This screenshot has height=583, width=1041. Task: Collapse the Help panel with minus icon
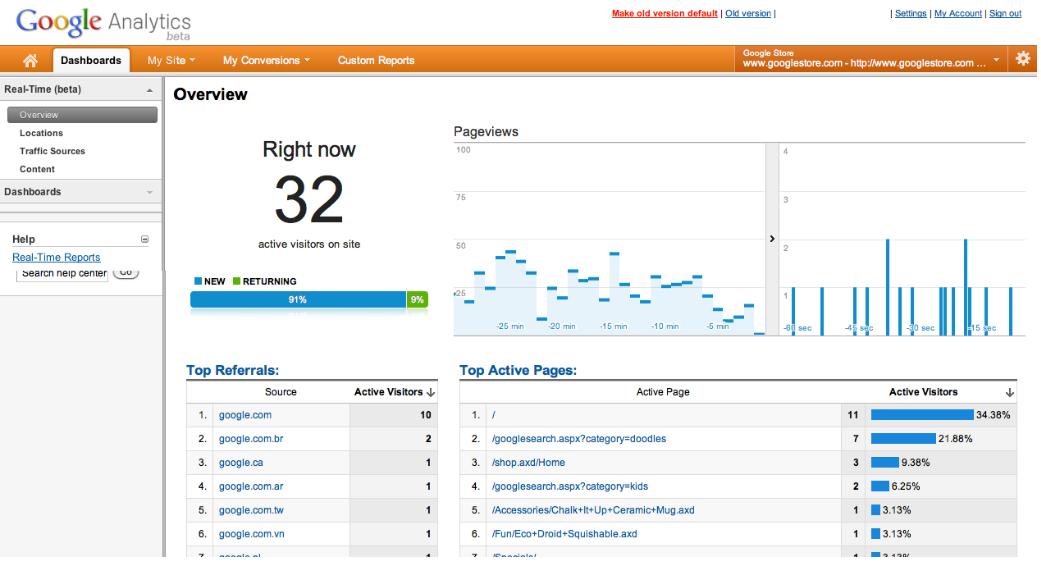point(145,240)
